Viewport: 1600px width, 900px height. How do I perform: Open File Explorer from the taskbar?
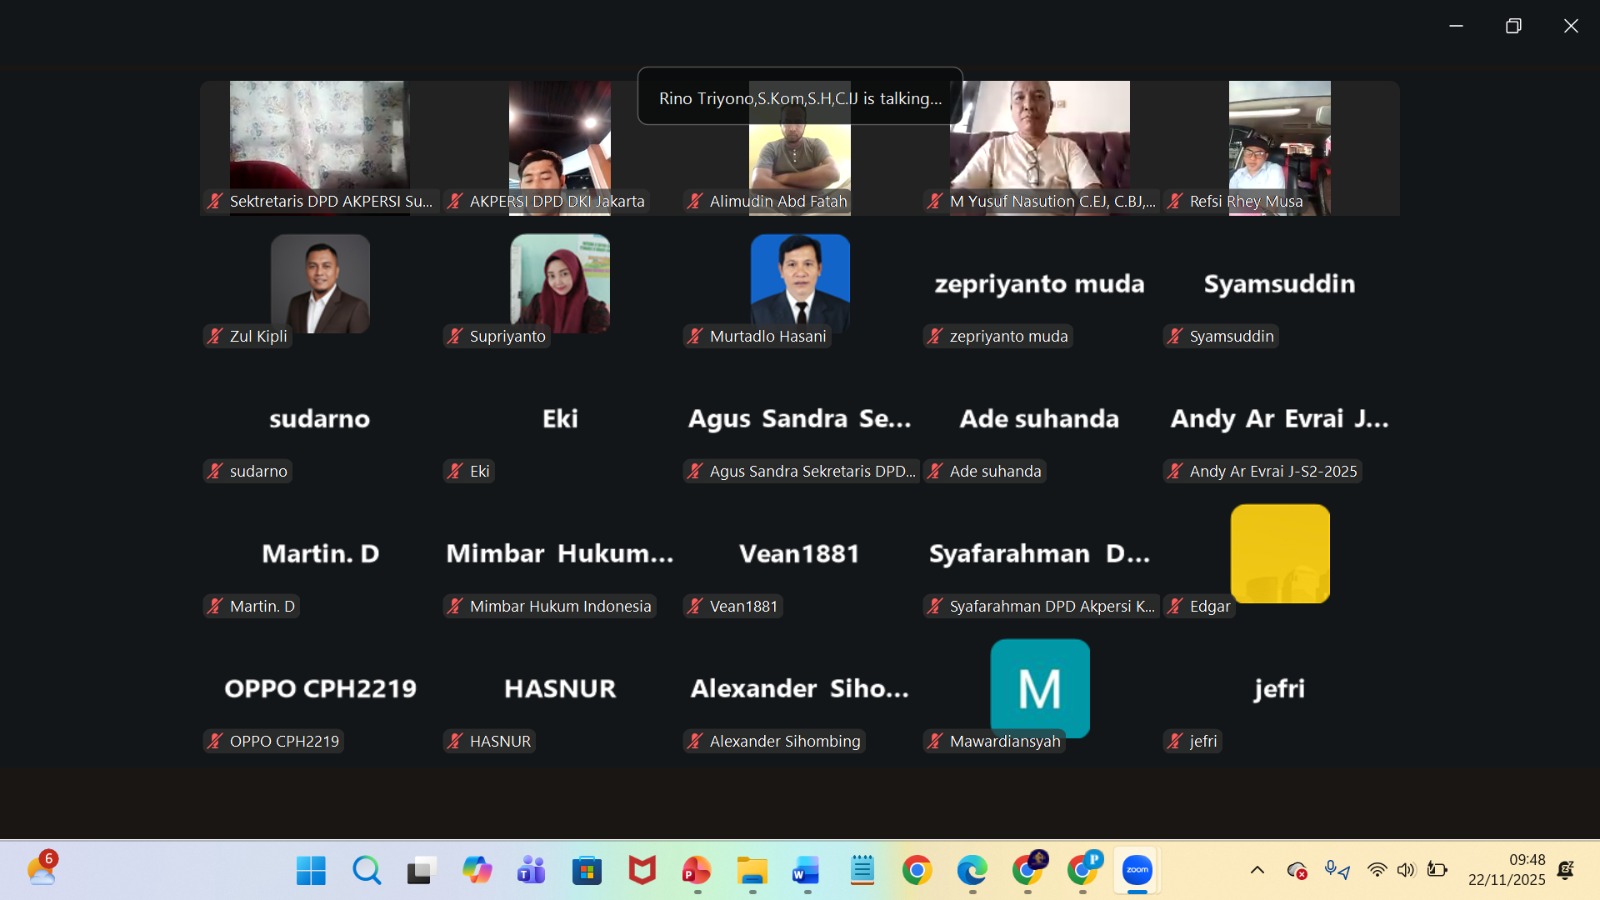pos(752,870)
